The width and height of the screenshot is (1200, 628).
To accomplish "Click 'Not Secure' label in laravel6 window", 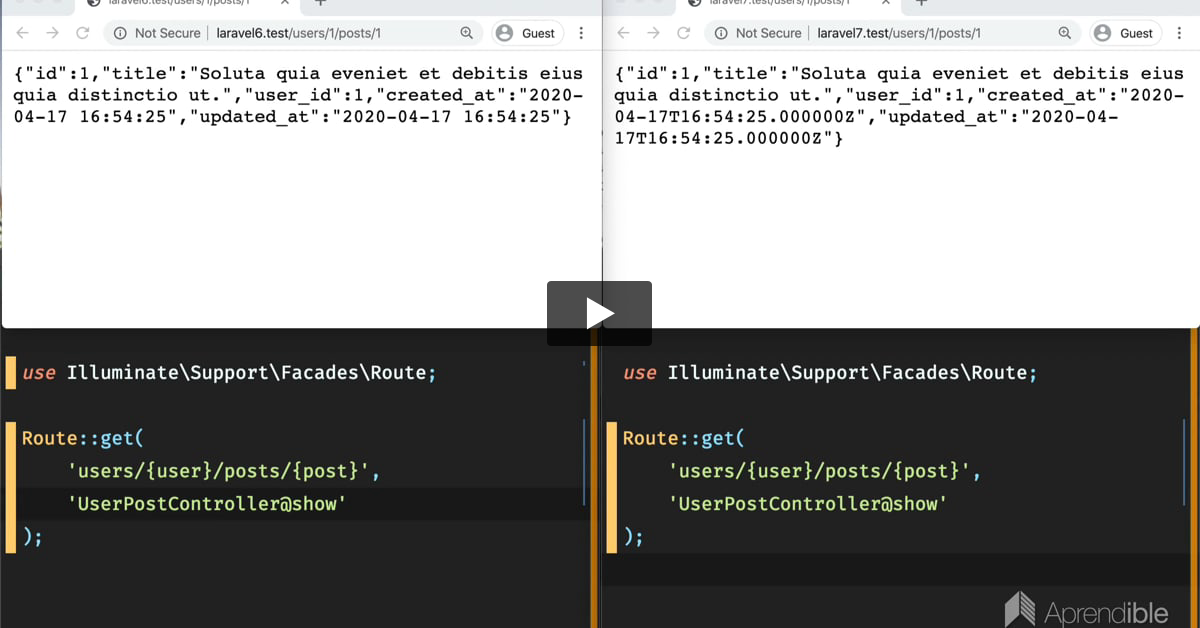I will (x=167, y=33).
